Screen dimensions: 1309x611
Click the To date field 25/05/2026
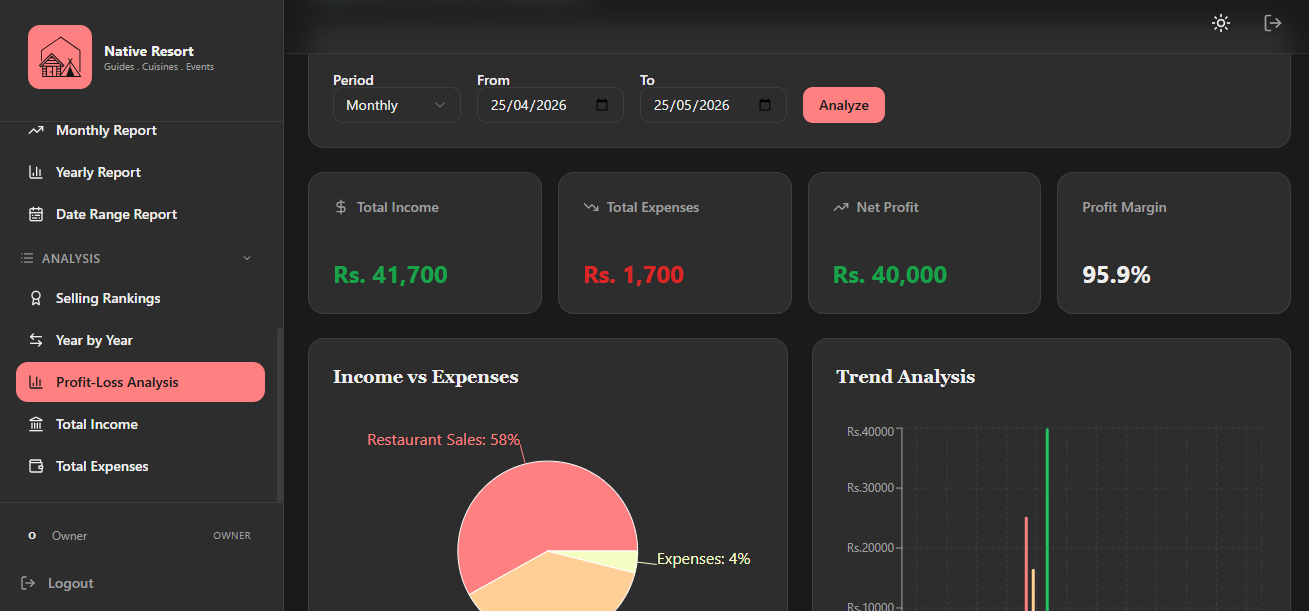[x=713, y=105]
